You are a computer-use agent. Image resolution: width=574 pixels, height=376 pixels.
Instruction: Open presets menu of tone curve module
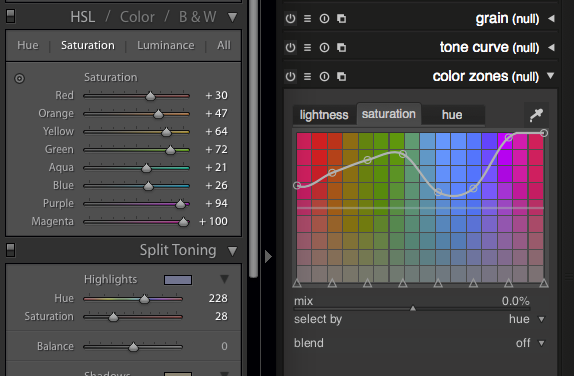point(308,48)
